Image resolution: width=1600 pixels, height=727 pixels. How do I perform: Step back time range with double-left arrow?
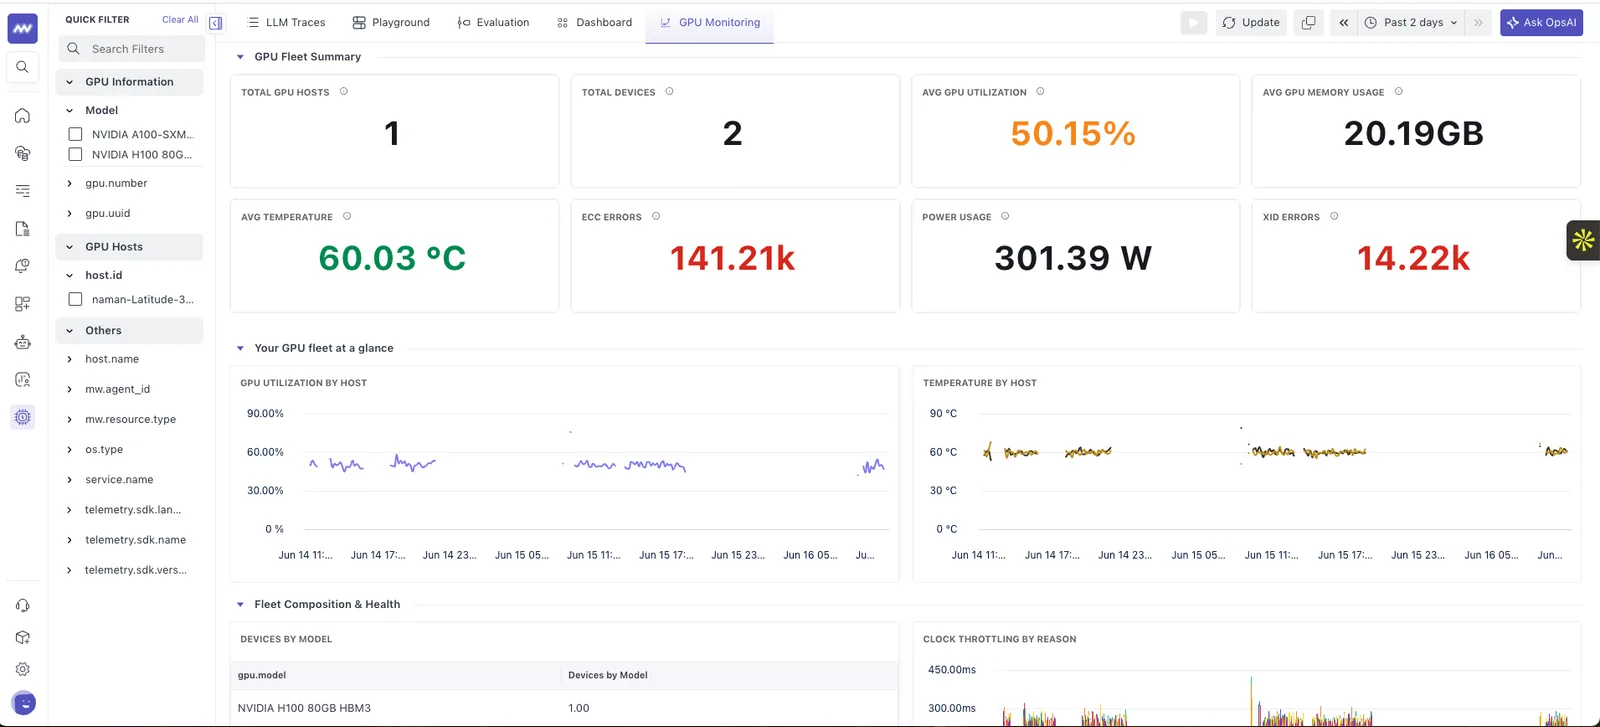pos(1343,22)
